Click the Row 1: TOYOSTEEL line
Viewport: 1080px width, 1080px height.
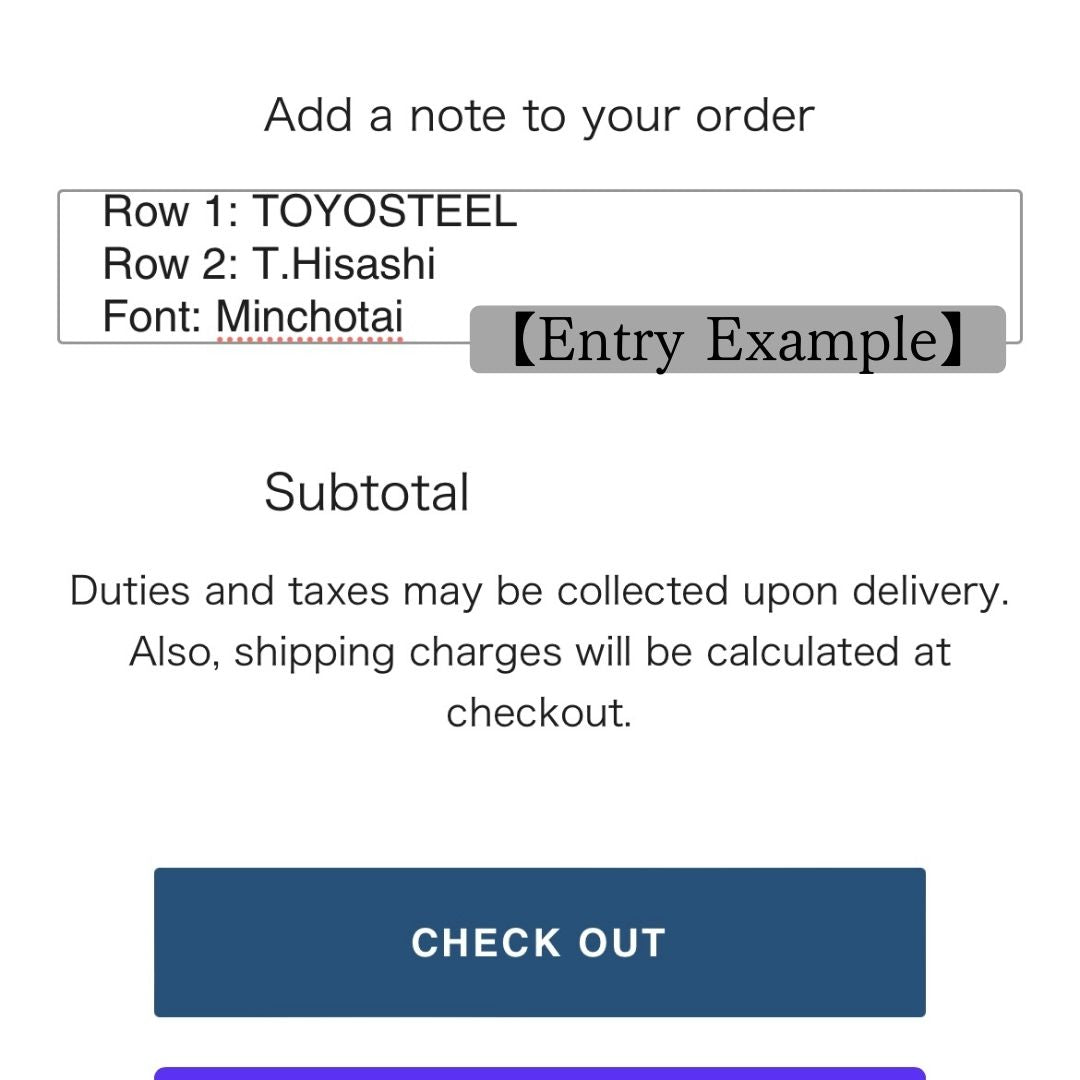(310, 212)
